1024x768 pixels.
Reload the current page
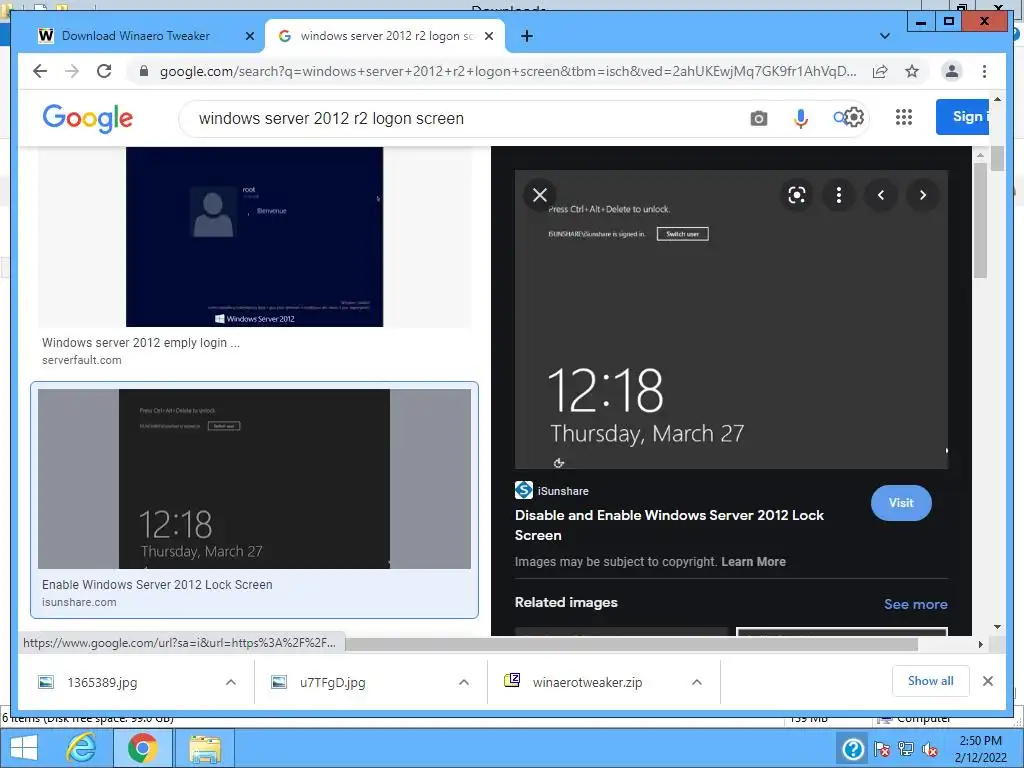[104, 71]
